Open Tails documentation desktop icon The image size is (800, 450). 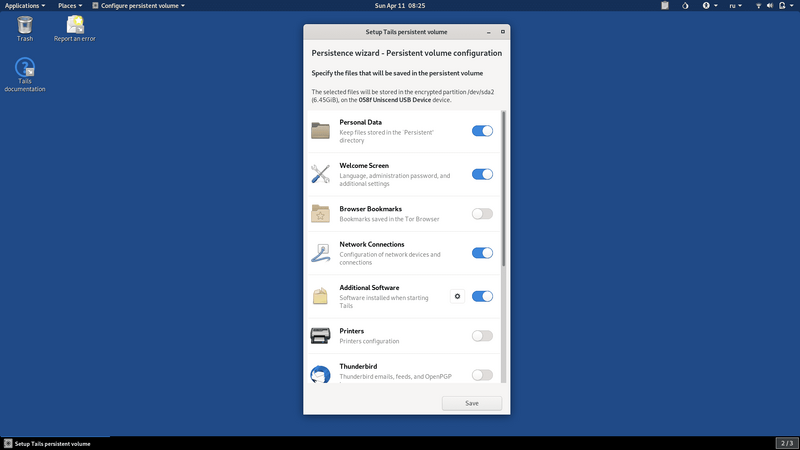point(24,74)
